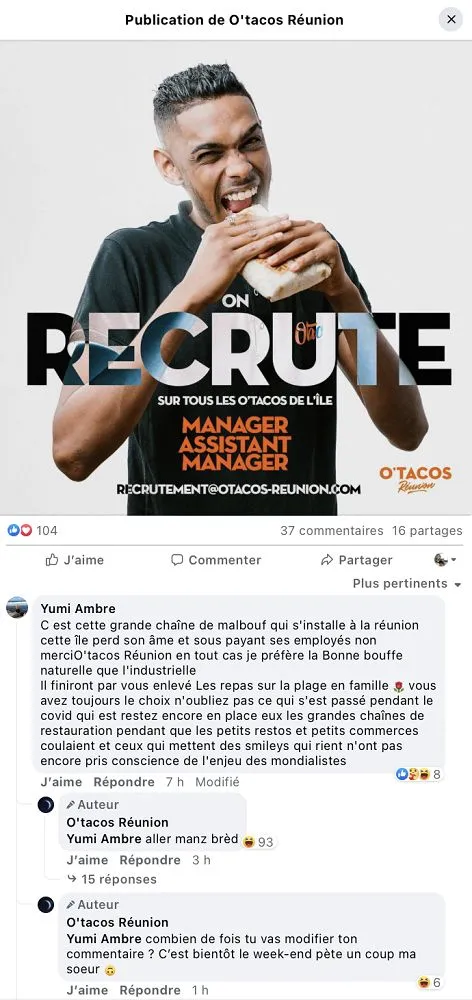
Task: View 93 reactions on 'aller manz brèd' reply
Action: (259, 842)
